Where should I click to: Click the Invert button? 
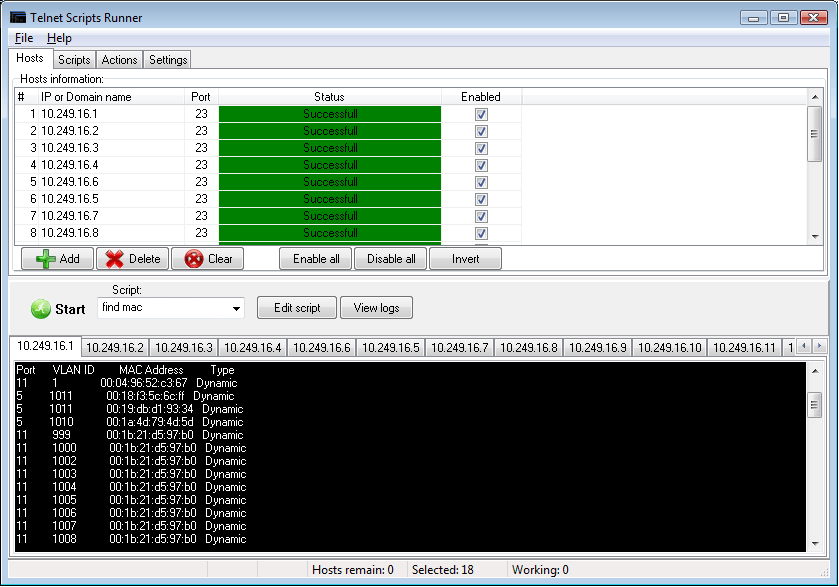tap(465, 258)
